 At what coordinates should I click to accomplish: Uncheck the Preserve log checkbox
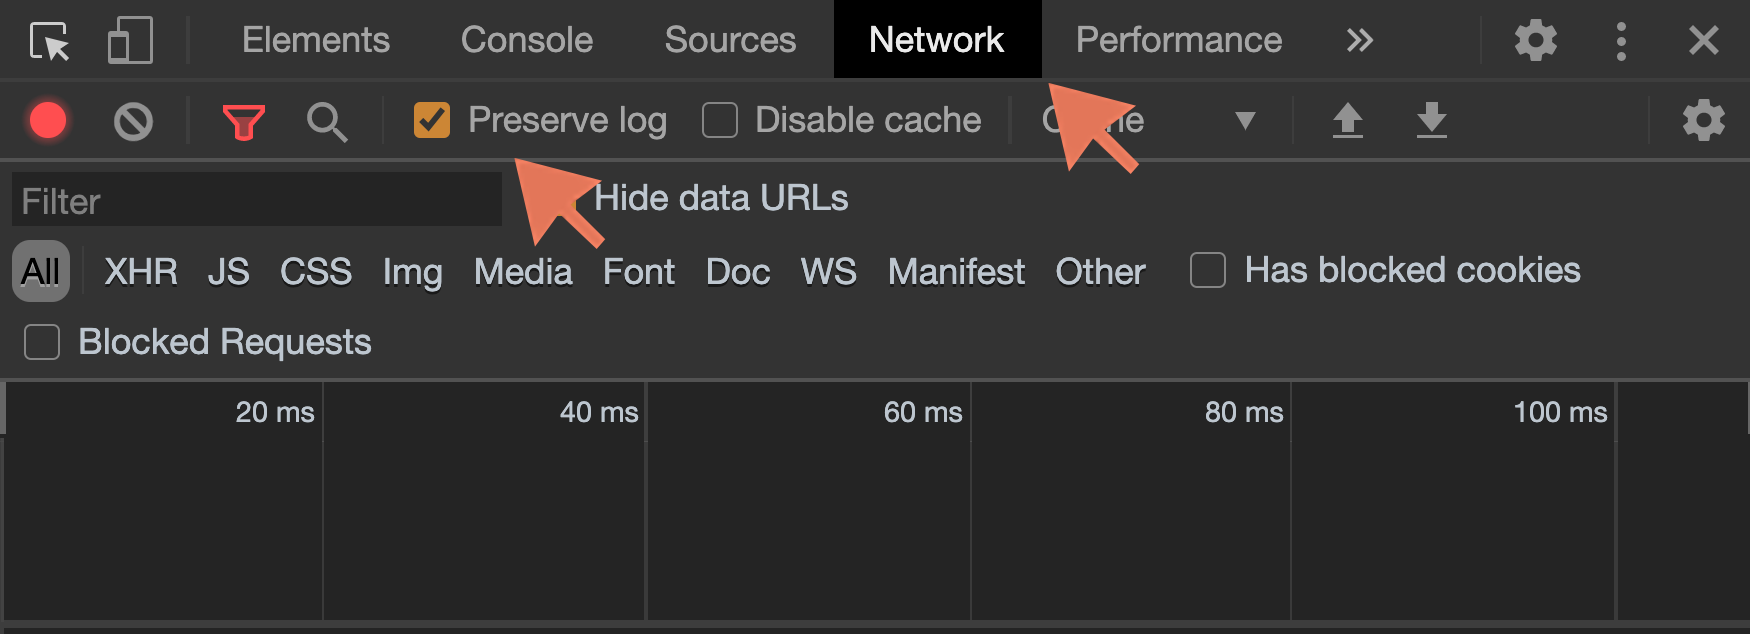click(432, 120)
